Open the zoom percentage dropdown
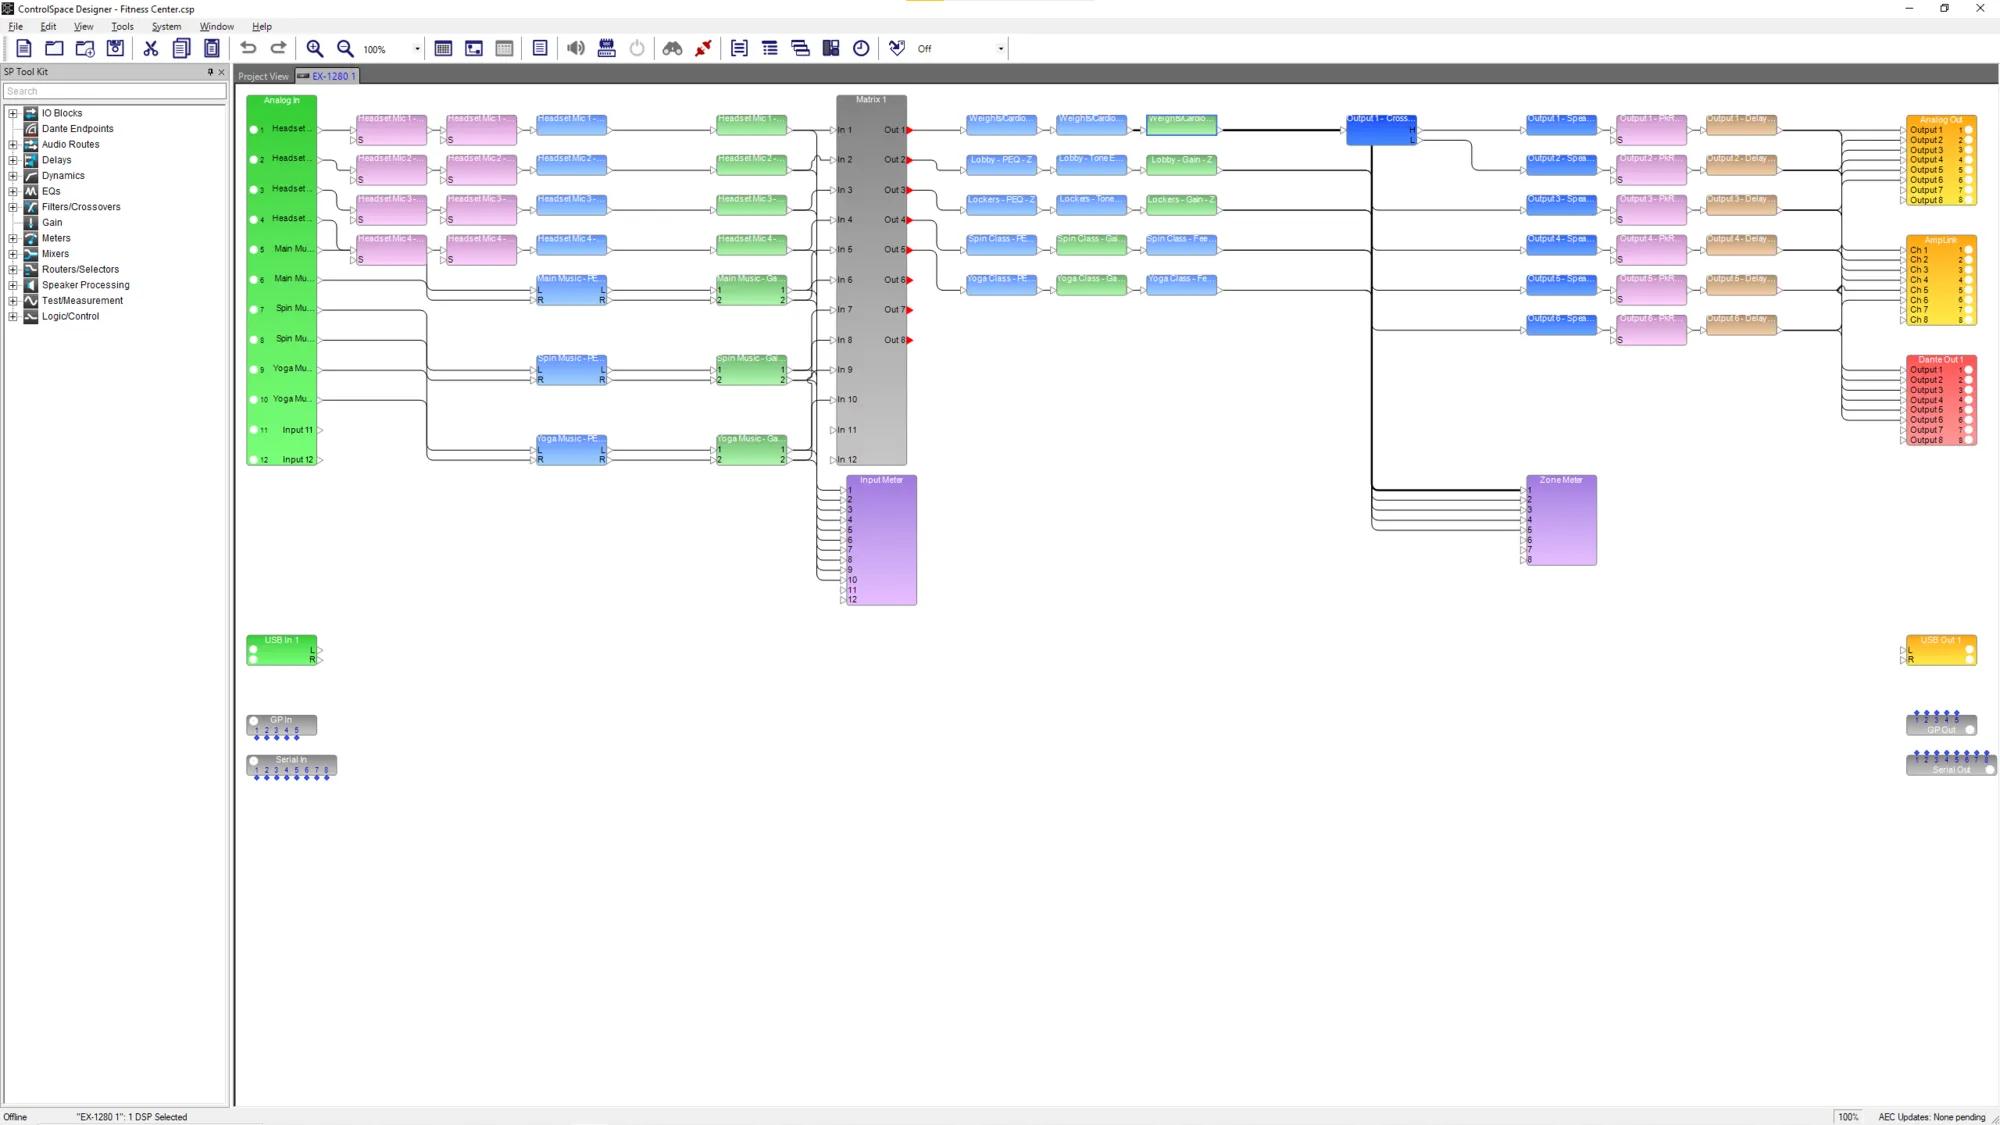This screenshot has height=1125, width=2000. click(x=417, y=49)
